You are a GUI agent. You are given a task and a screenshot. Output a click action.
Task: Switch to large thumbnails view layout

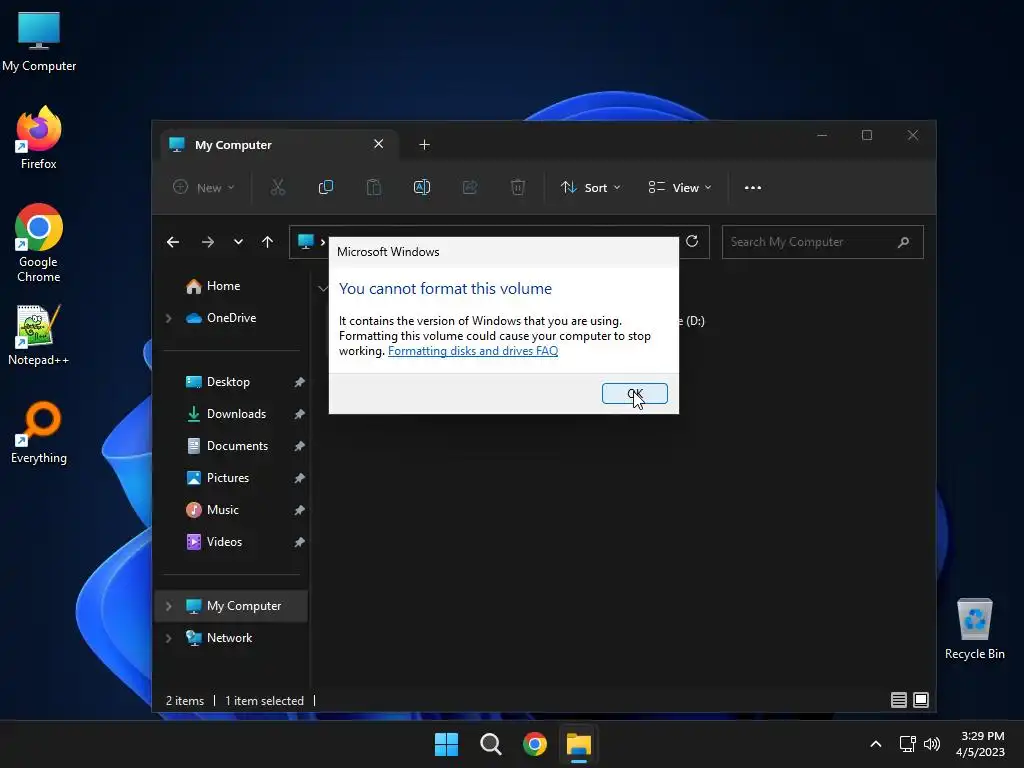tap(921, 700)
